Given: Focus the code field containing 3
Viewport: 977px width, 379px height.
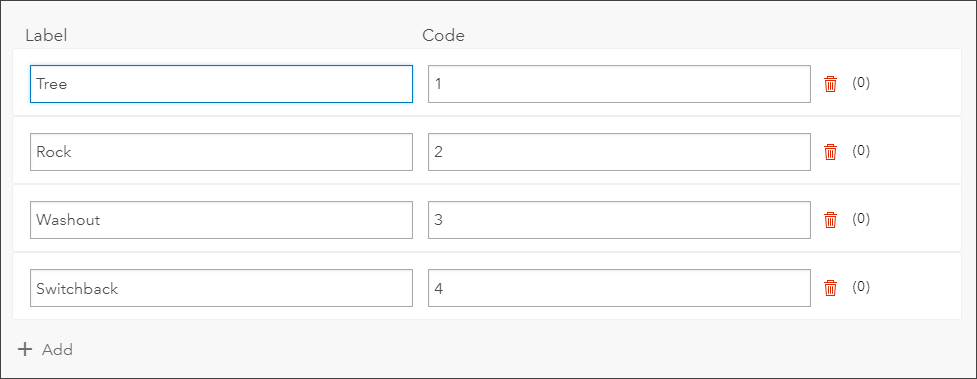Looking at the screenshot, I should pos(619,219).
